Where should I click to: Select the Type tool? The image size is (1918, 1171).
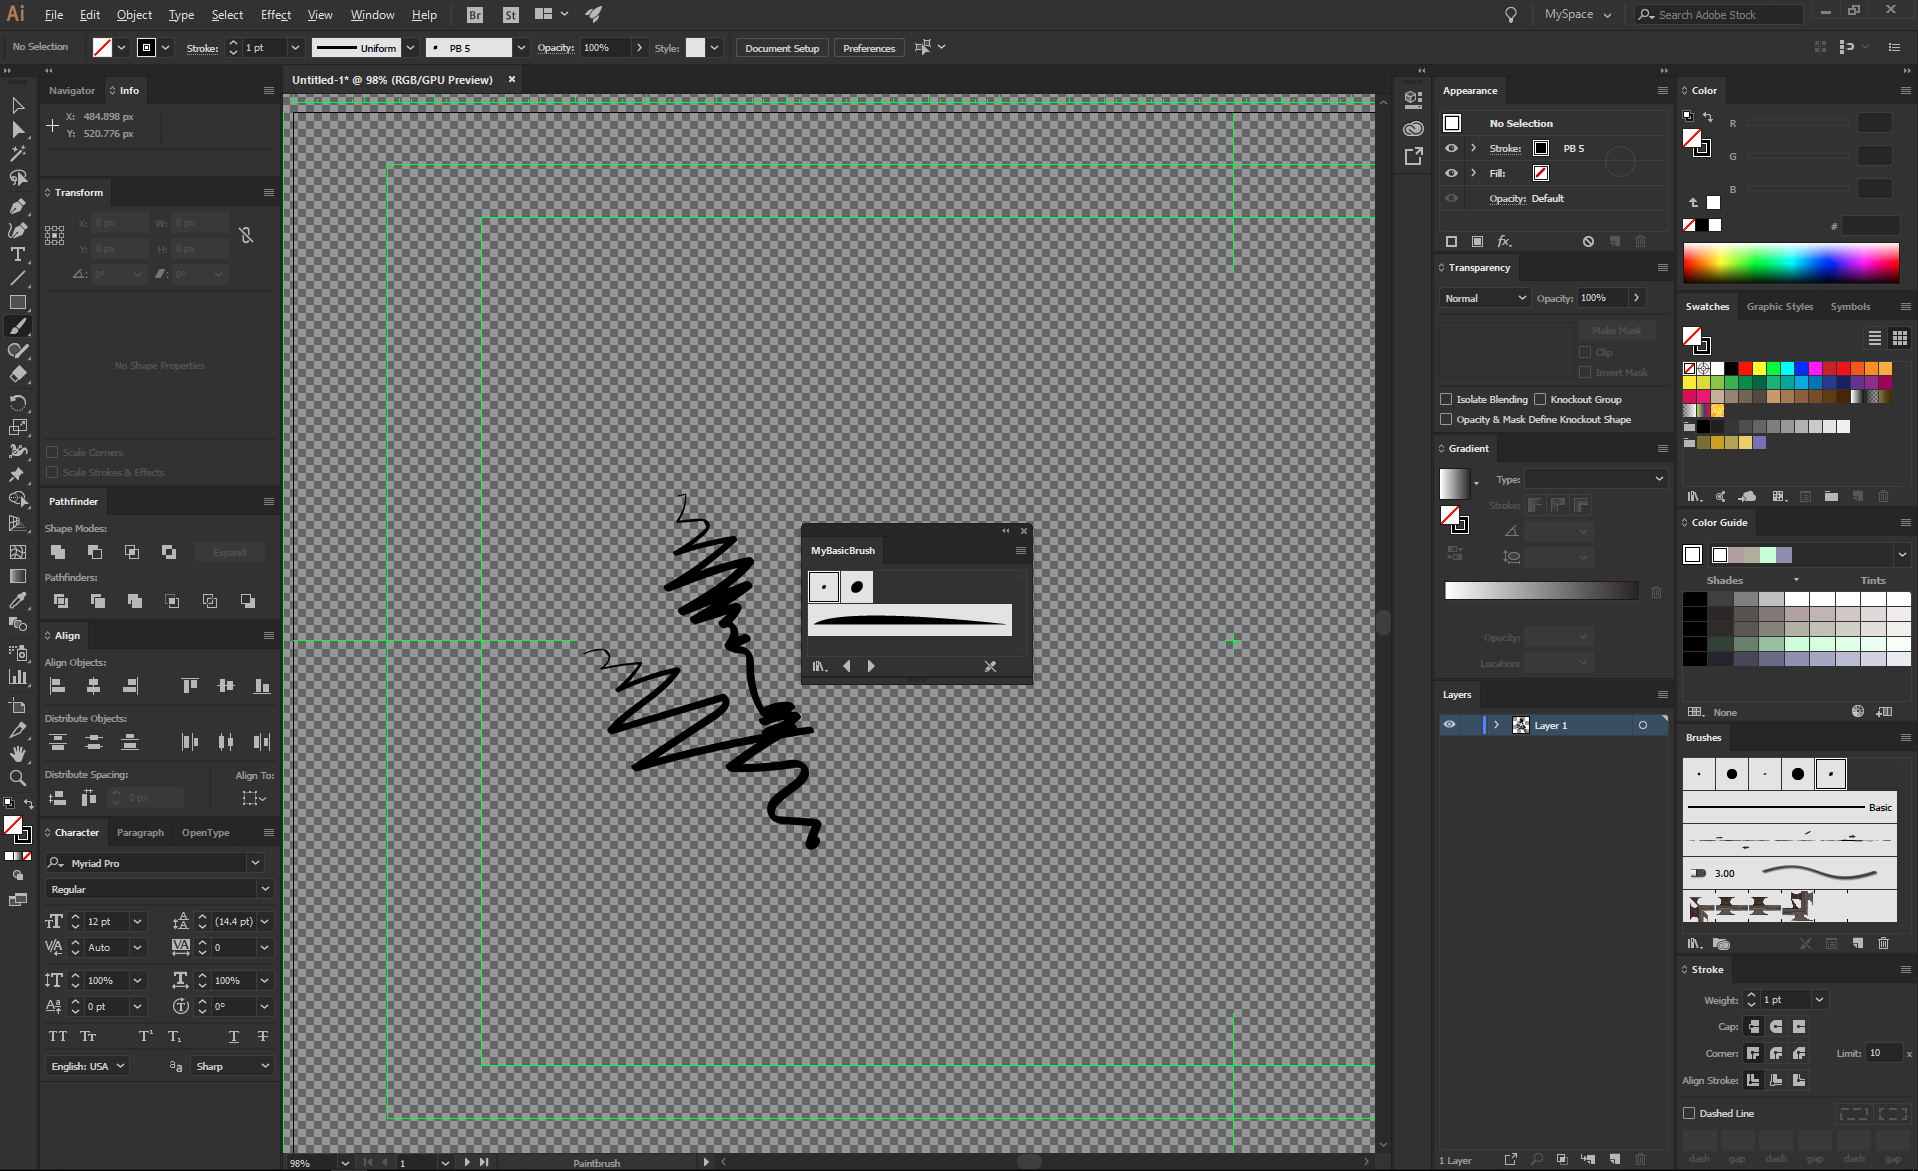point(17,254)
